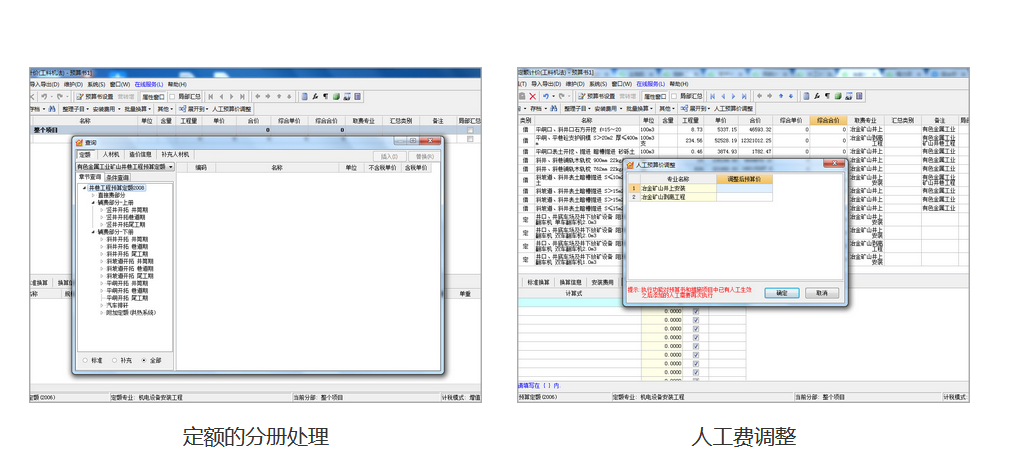This screenshot has height=466, width=1026.
Task: Switch to 造价信息 tab in 查询 dialog
Action: [x=140, y=154]
